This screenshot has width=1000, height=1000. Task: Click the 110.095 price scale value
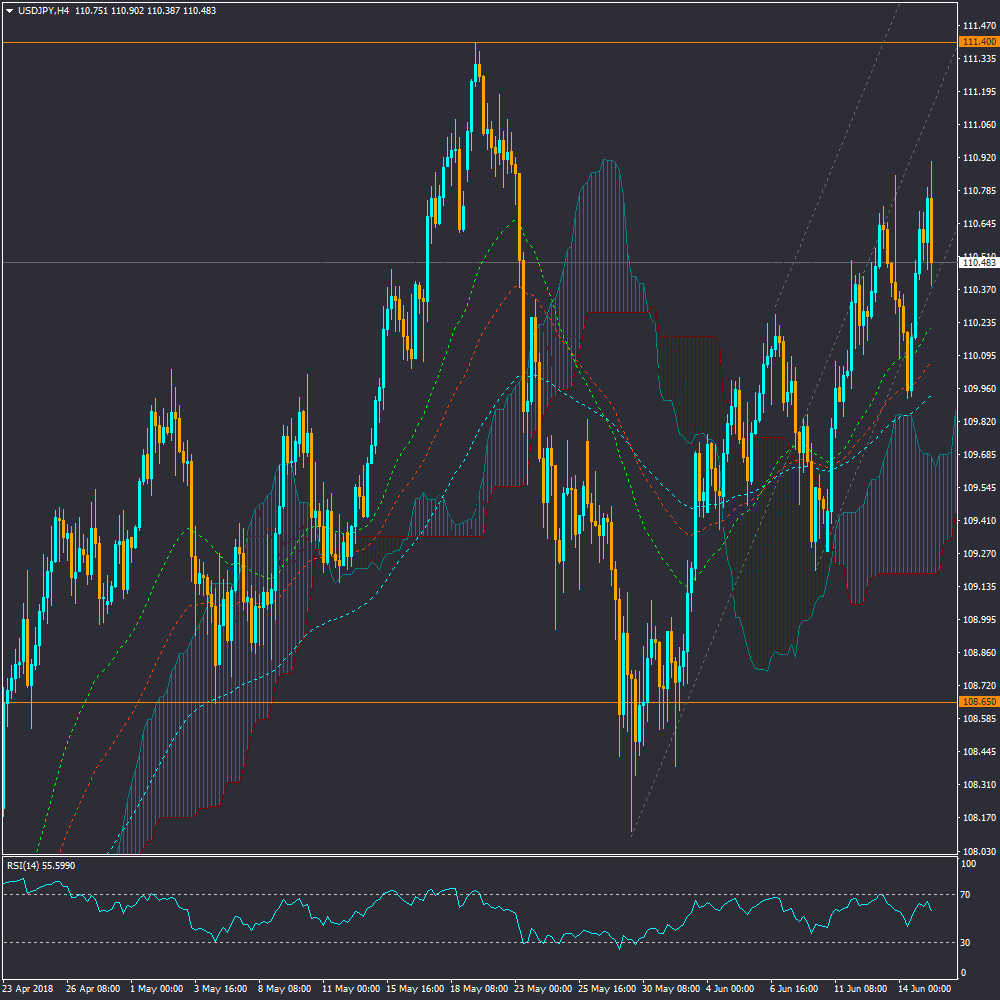tap(977, 356)
